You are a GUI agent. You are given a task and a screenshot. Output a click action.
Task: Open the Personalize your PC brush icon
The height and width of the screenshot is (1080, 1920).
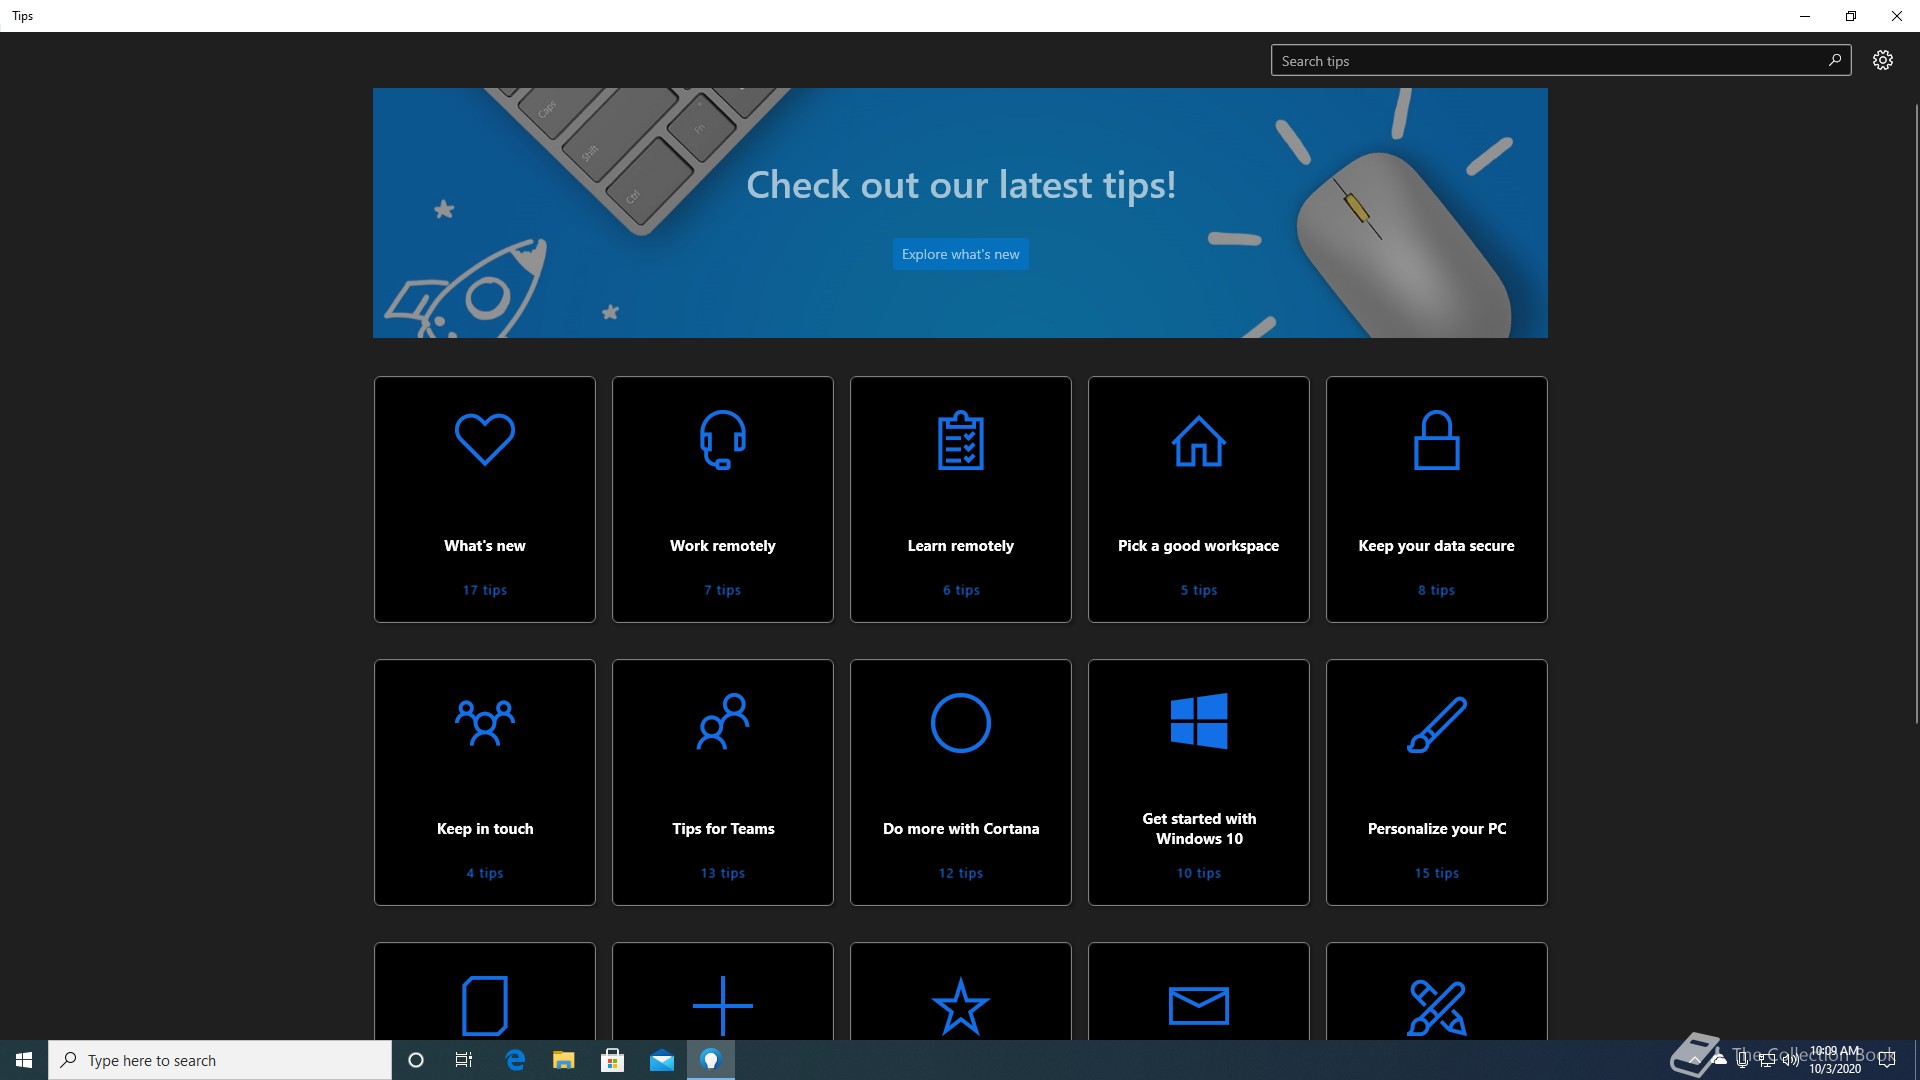[x=1437, y=724]
